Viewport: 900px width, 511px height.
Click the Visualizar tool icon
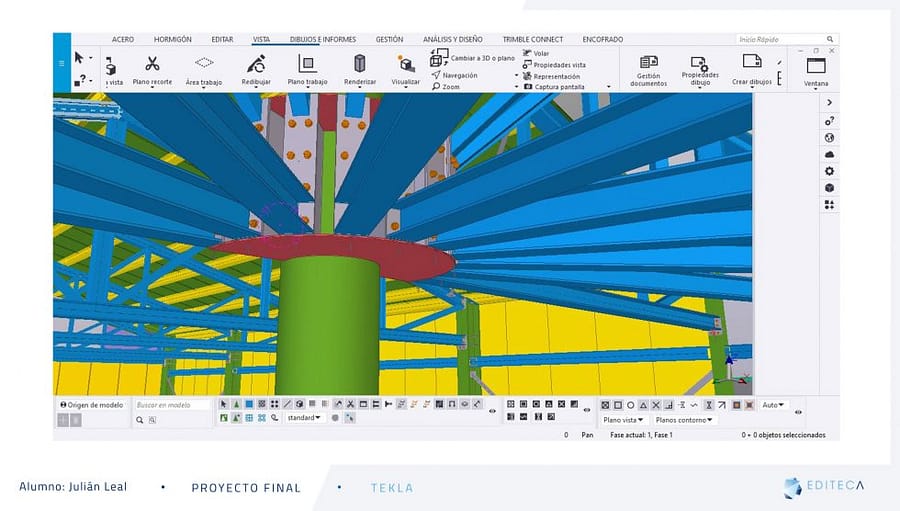pos(406,64)
